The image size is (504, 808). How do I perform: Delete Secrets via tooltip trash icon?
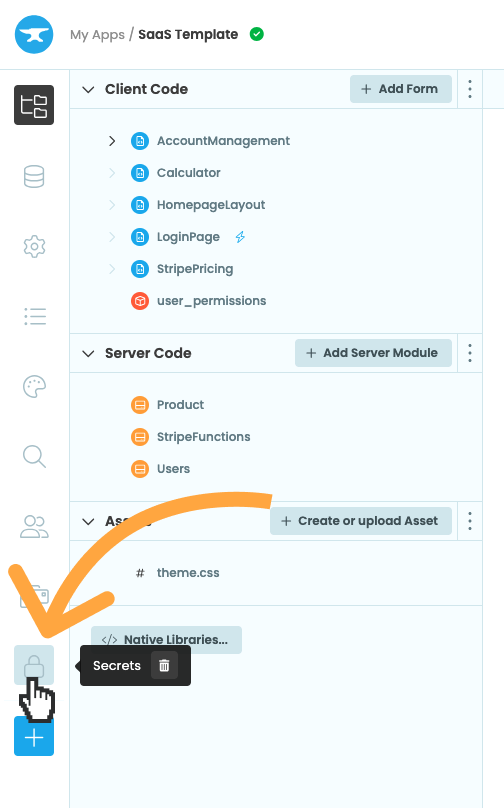coord(164,665)
